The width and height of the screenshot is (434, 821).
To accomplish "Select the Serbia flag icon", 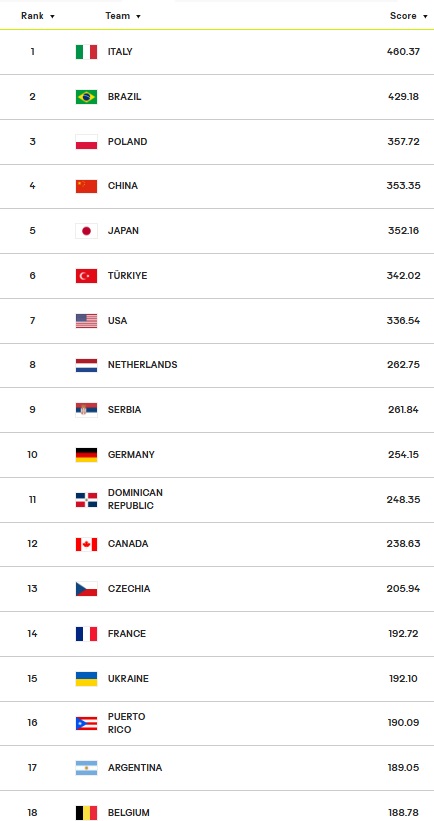I will click(x=86, y=410).
